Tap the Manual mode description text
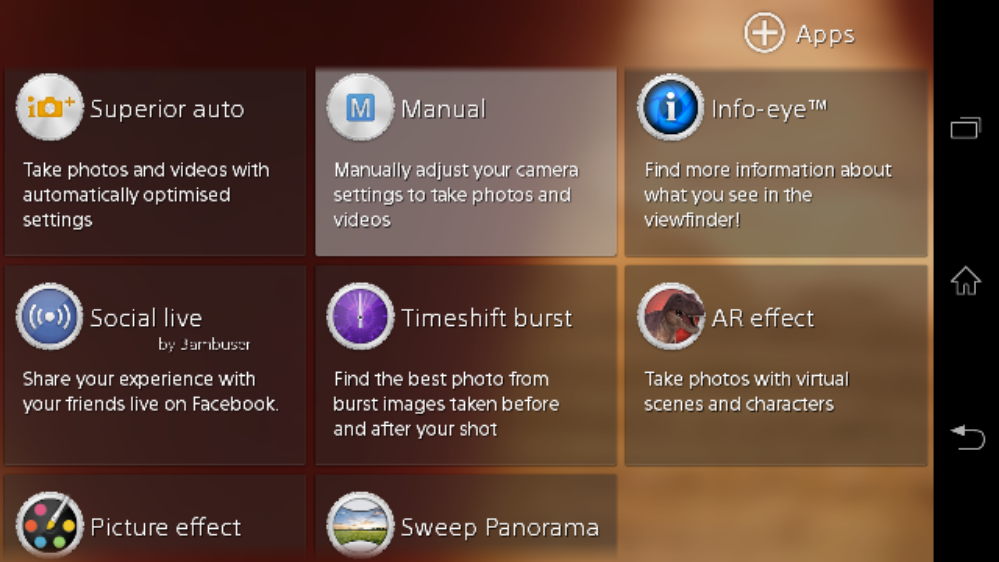 click(x=456, y=195)
